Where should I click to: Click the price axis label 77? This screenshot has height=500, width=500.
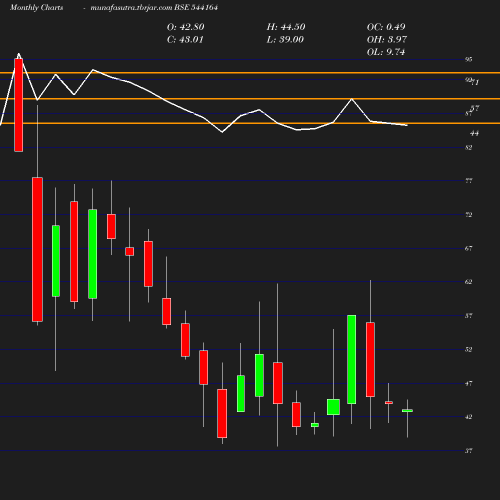pyautogui.click(x=469, y=181)
